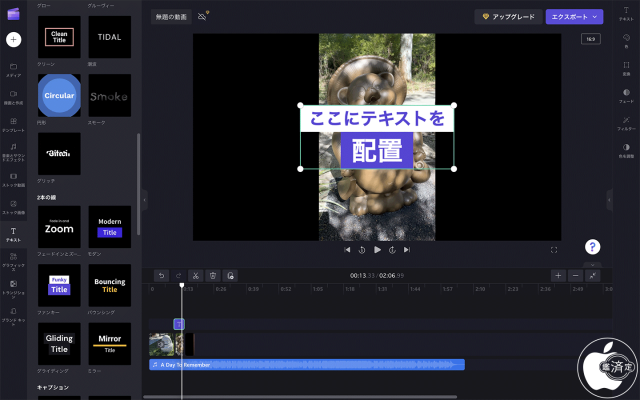Fit the timeline to screen
The height and width of the screenshot is (400, 640).
593,276
